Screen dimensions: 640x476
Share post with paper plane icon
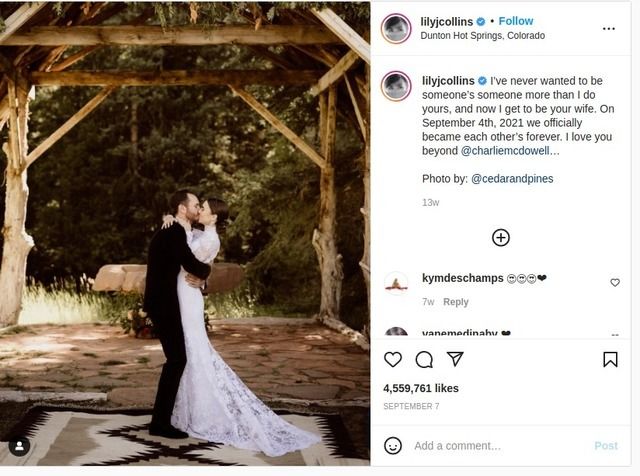click(455, 359)
